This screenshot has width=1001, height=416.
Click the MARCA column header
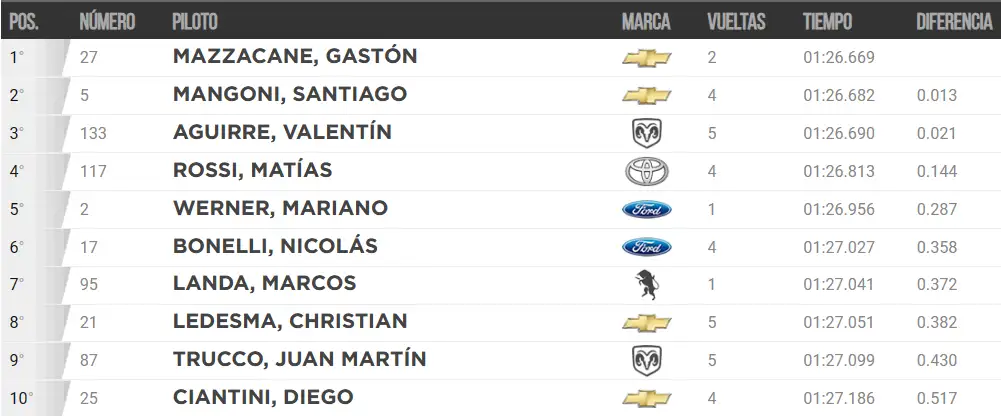pyautogui.click(x=646, y=22)
